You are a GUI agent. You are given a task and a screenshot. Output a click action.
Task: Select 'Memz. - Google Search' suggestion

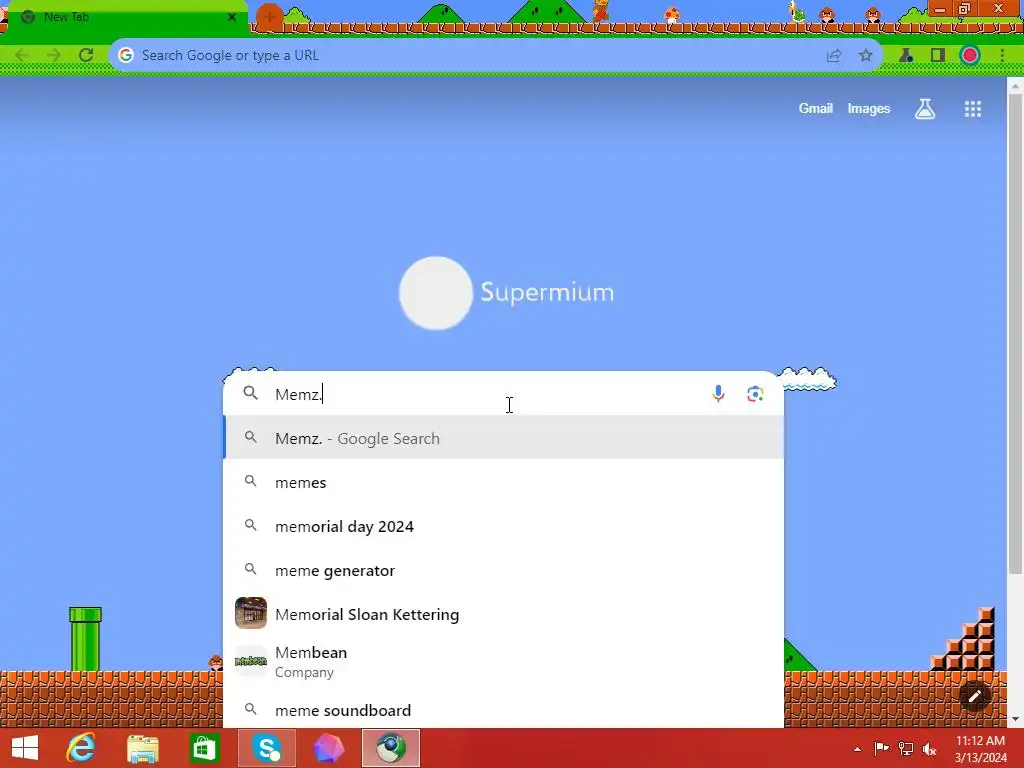504,438
